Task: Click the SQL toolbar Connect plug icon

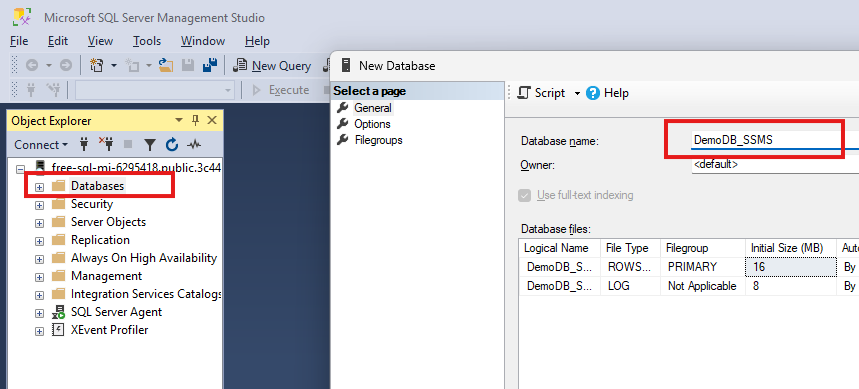Action: pyautogui.click(x=31, y=89)
